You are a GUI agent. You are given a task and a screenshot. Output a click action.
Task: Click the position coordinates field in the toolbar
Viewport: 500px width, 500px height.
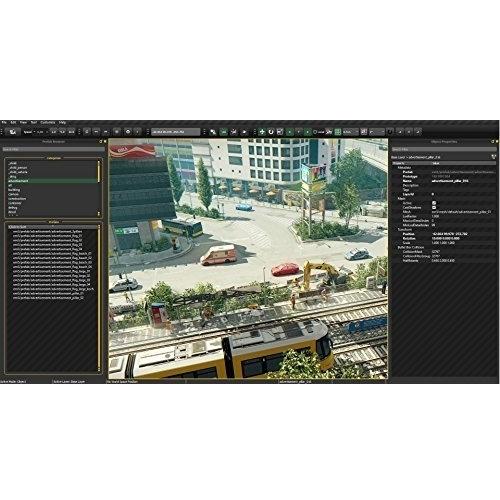click(176, 132)
